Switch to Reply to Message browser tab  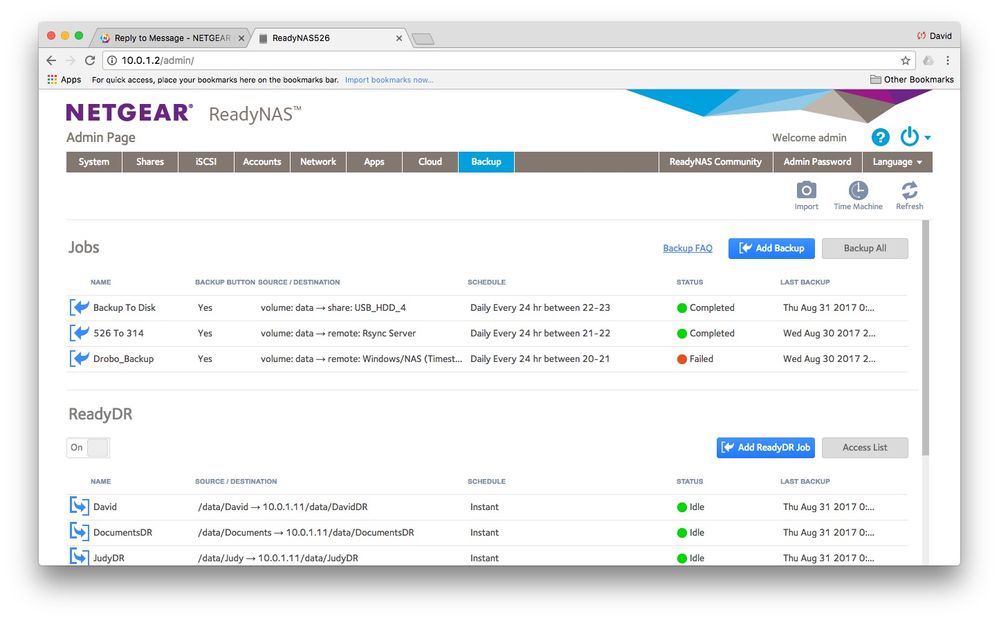[169, 38]
